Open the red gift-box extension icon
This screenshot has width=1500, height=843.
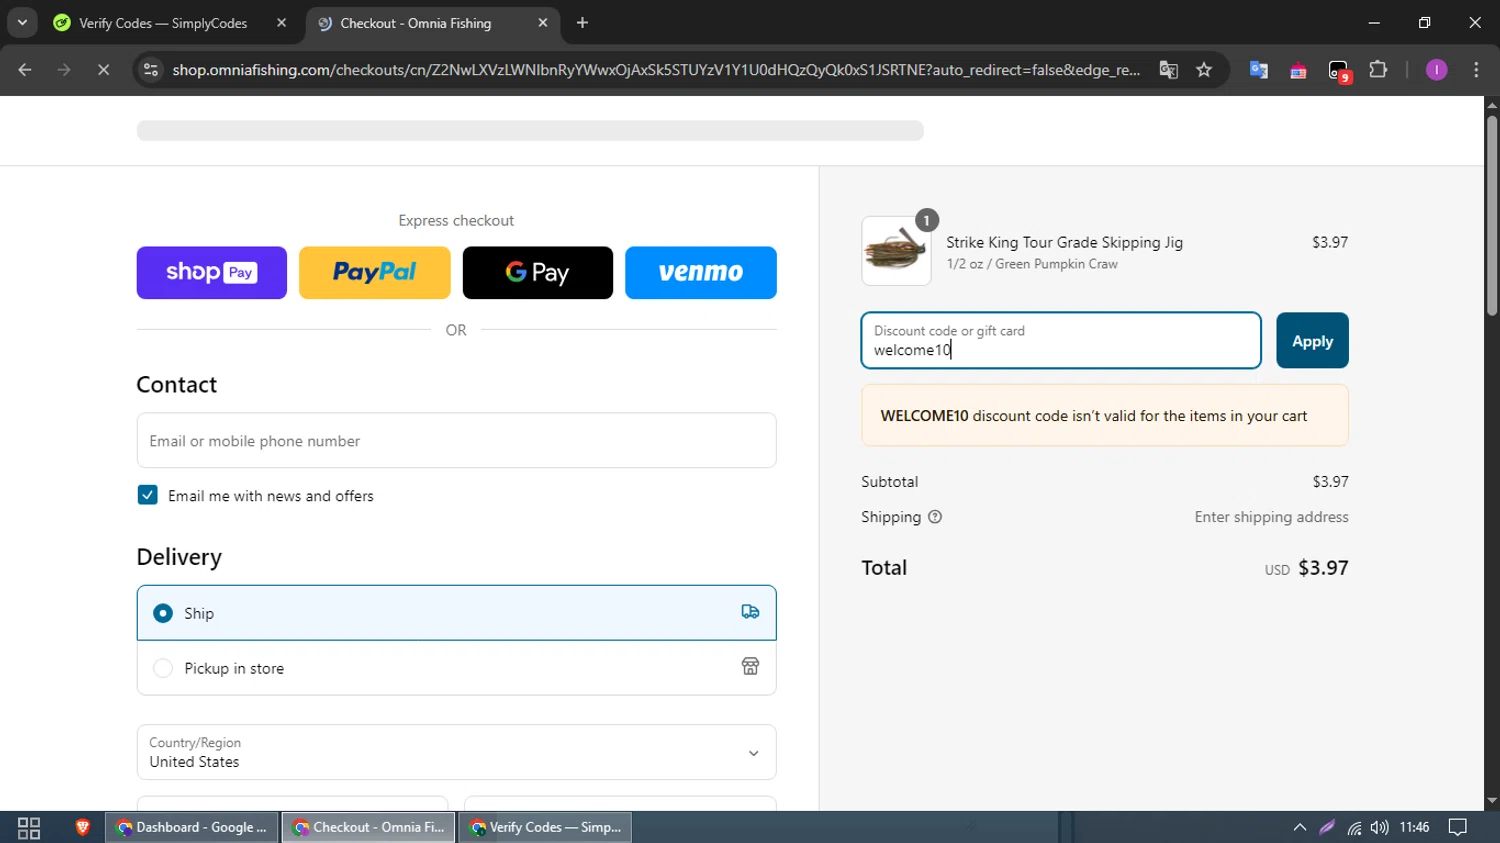tap(1298, 70)
